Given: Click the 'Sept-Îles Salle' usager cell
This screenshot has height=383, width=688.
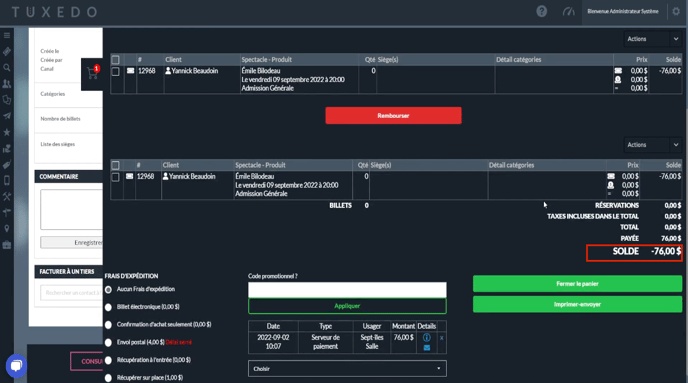Looking at the screenshot, I should (x=372, y=342).
